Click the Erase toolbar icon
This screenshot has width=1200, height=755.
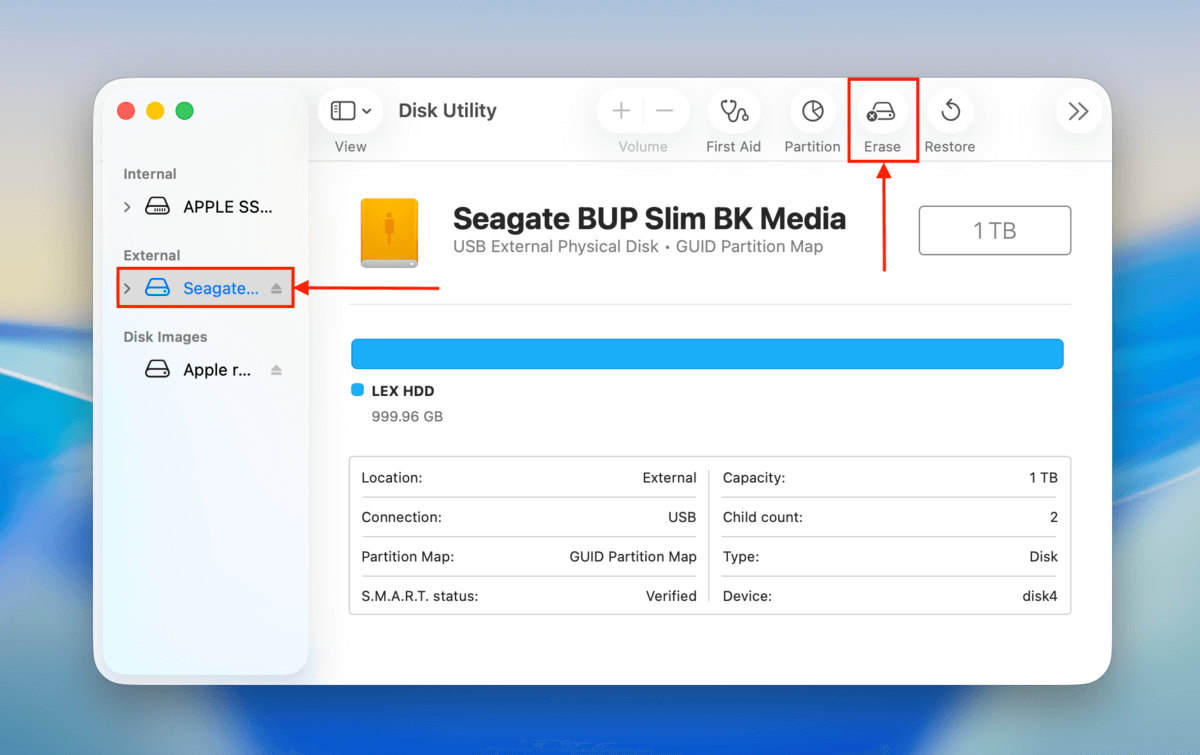tap(883, 111)
